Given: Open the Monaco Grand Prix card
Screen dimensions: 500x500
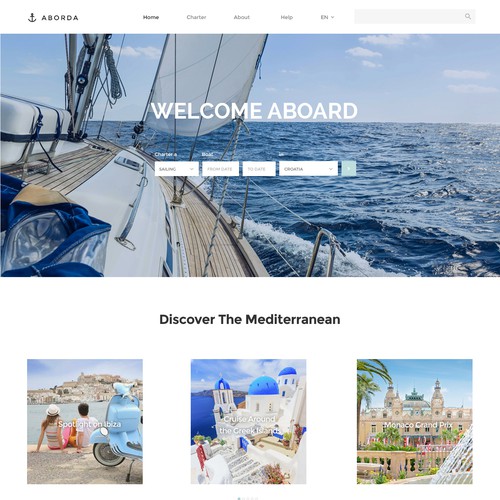Looking at the screenshot, I should [x=415, y=421].
